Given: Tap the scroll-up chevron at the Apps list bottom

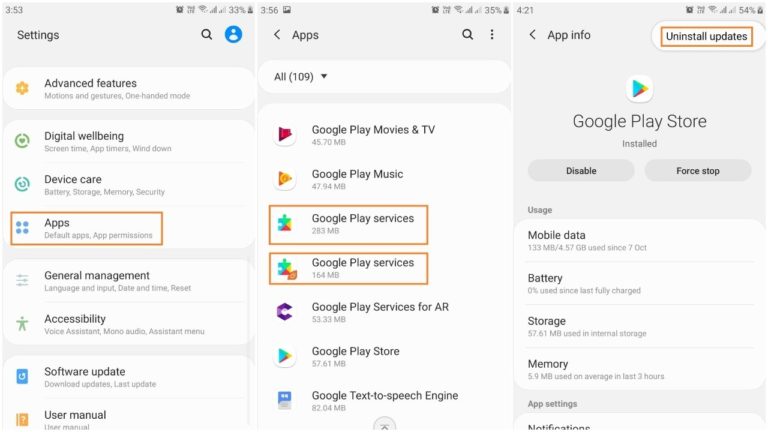Looking at the screenshot, I should 384,425.
